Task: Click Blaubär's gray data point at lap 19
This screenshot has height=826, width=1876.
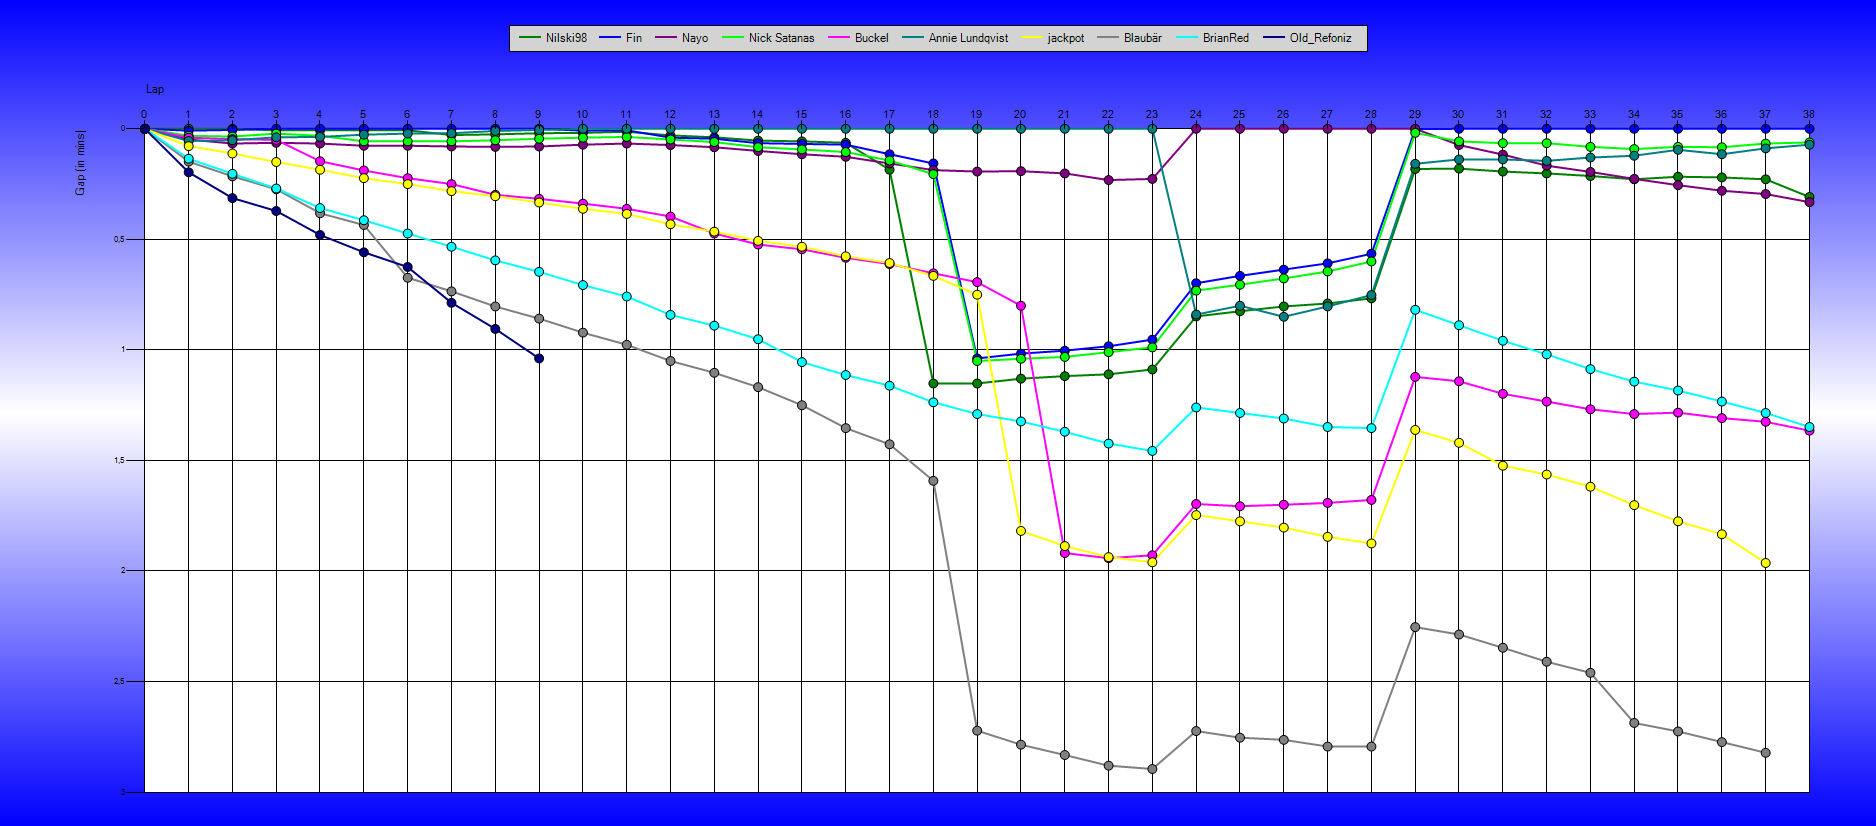Action: click(x=977, y=731)
